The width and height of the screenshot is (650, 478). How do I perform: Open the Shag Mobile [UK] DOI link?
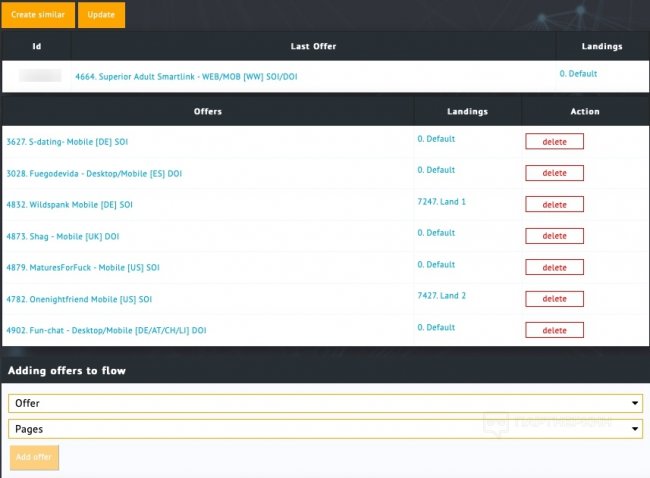click(62, 237)
